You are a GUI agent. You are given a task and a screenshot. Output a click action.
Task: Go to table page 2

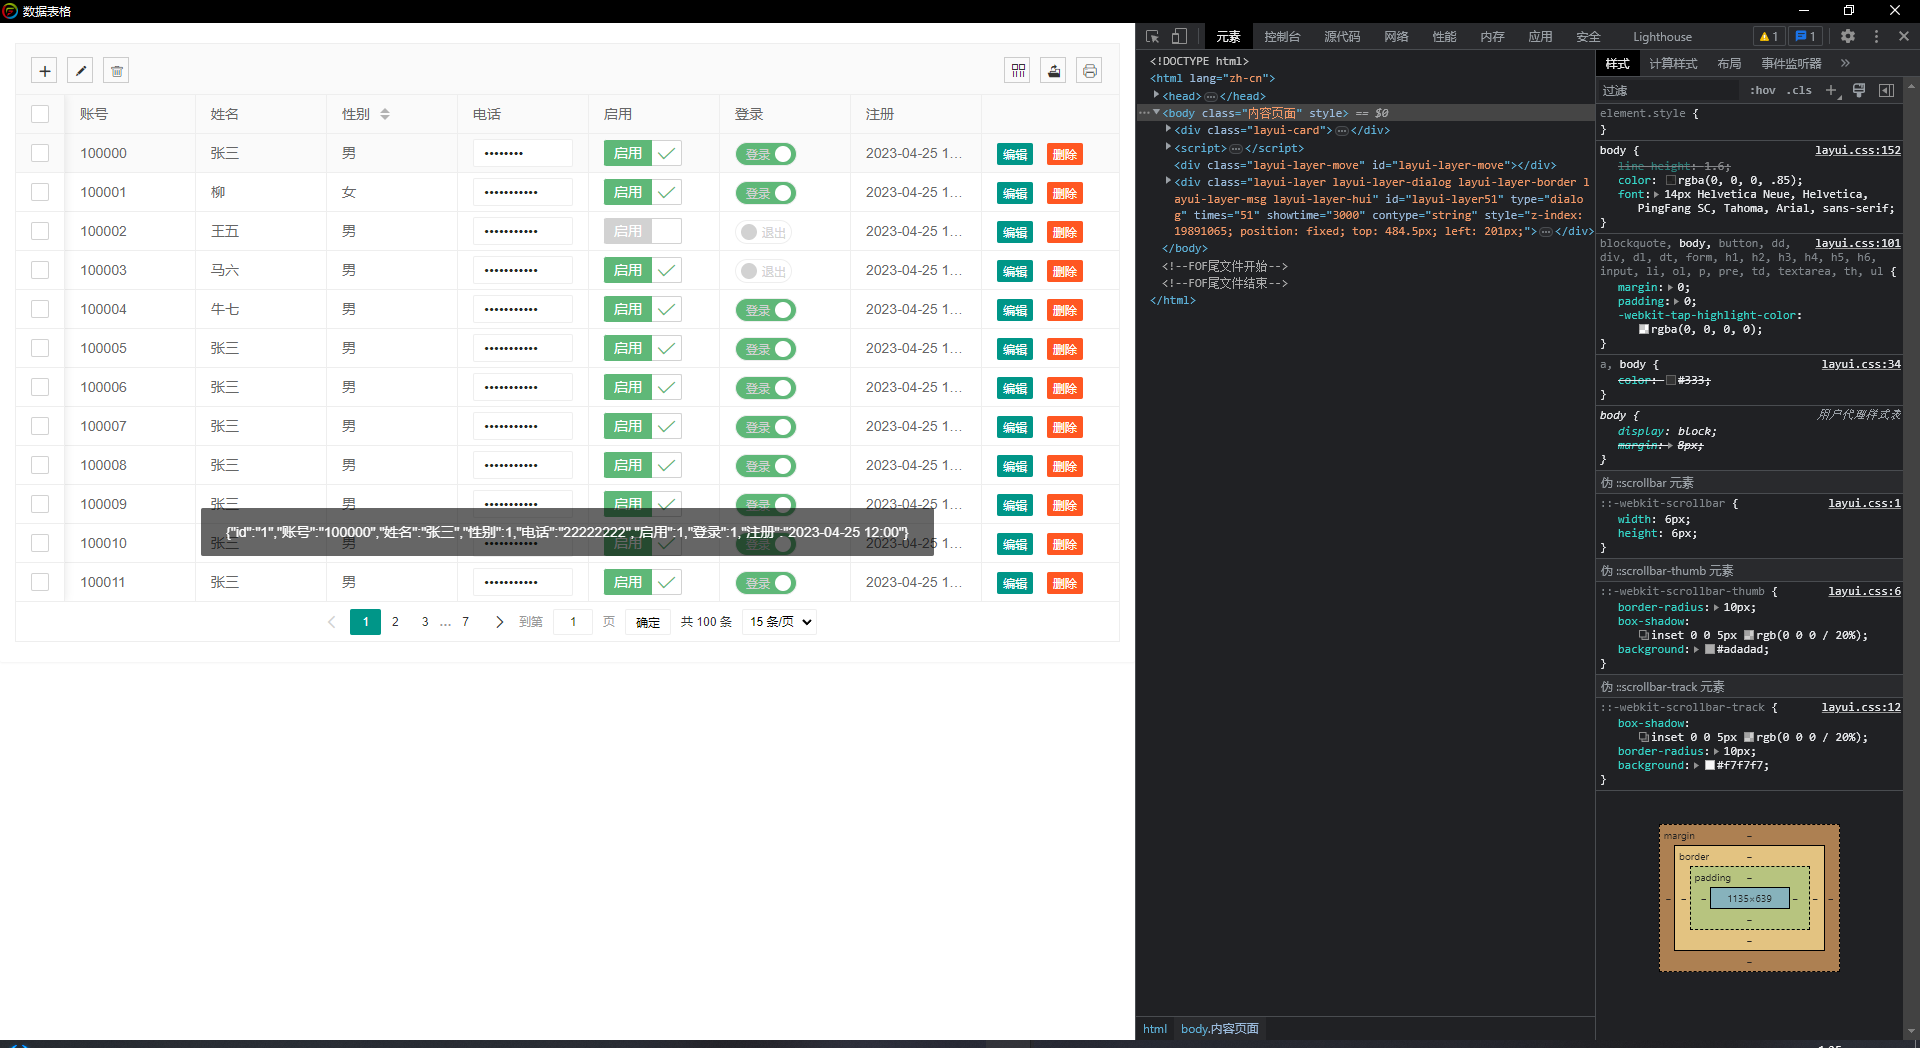coord(395,622)
